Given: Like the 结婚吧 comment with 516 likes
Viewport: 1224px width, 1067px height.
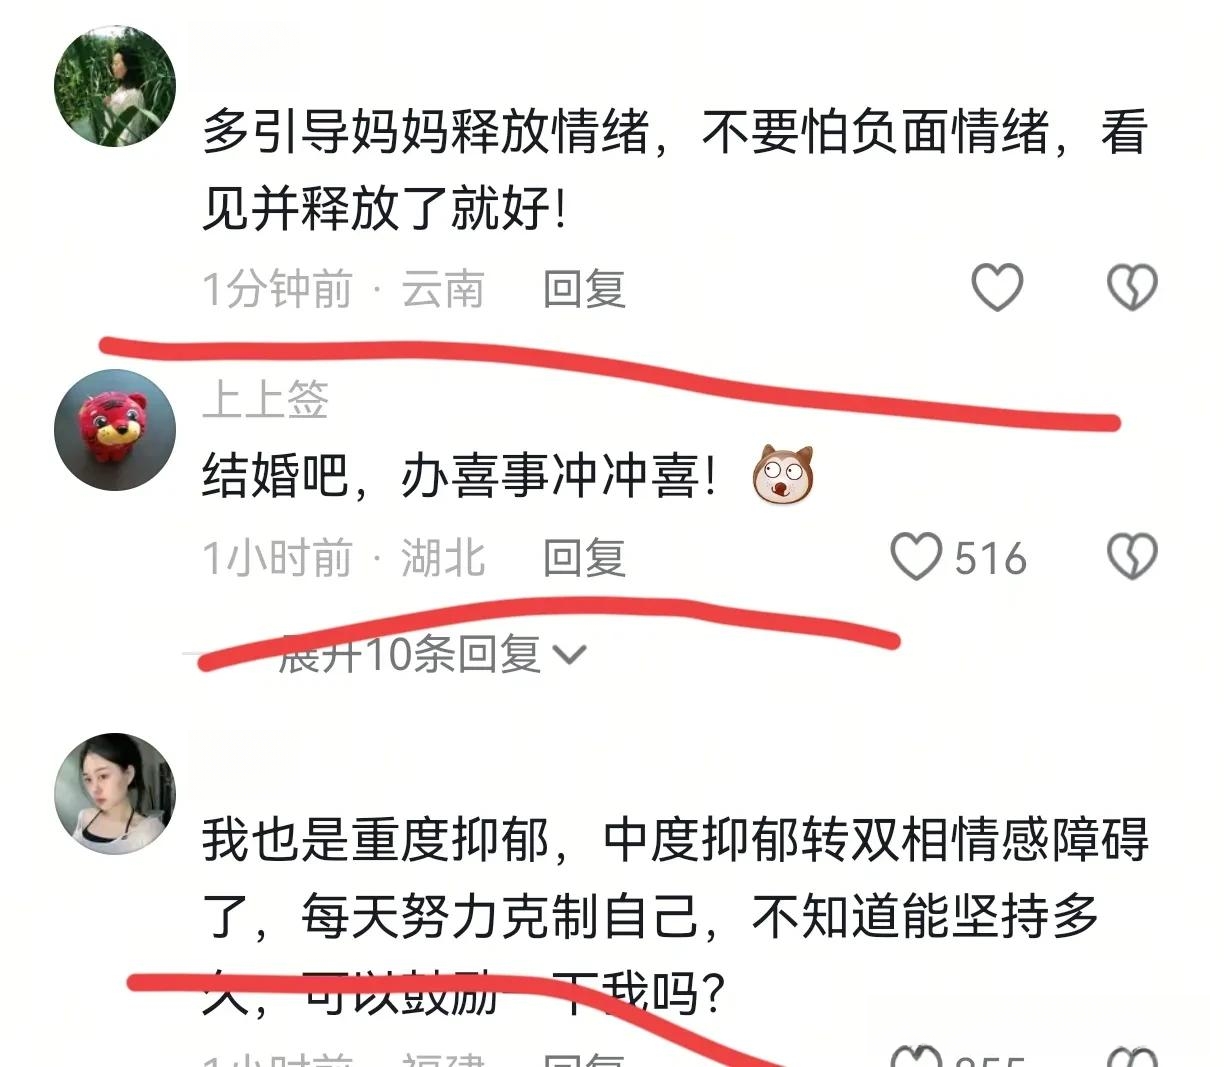Looking at the screenshot, I should point(916,557).
